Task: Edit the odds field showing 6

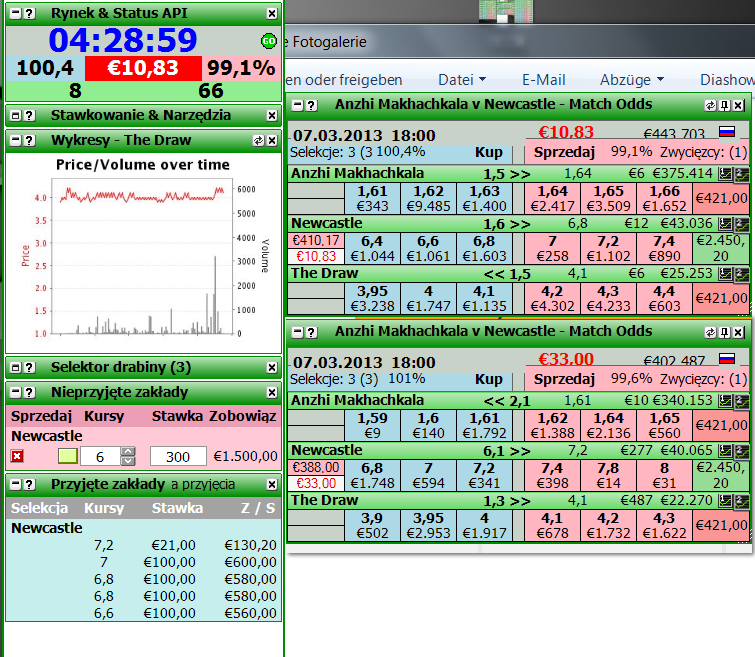Action: click(x=100, y=457)
